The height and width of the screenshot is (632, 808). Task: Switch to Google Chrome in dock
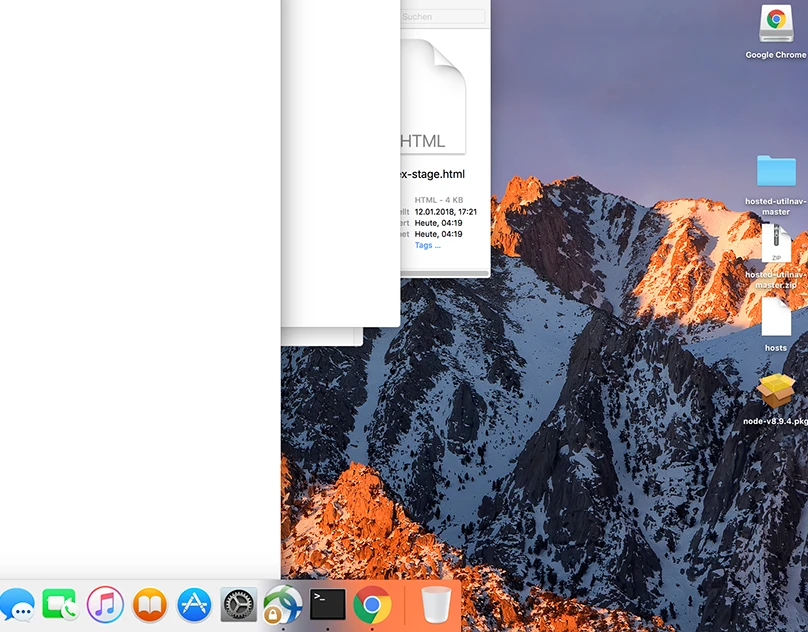pos(372,605)
